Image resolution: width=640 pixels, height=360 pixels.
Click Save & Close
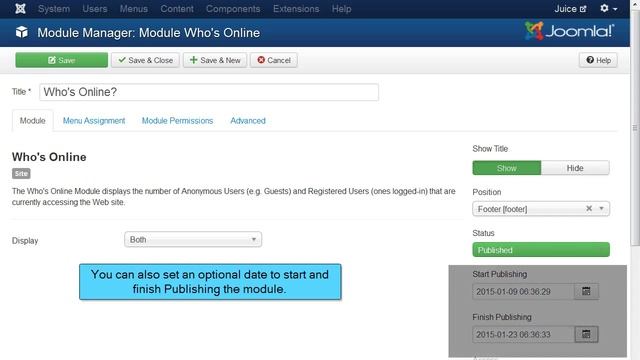click(x=145, y=60)
